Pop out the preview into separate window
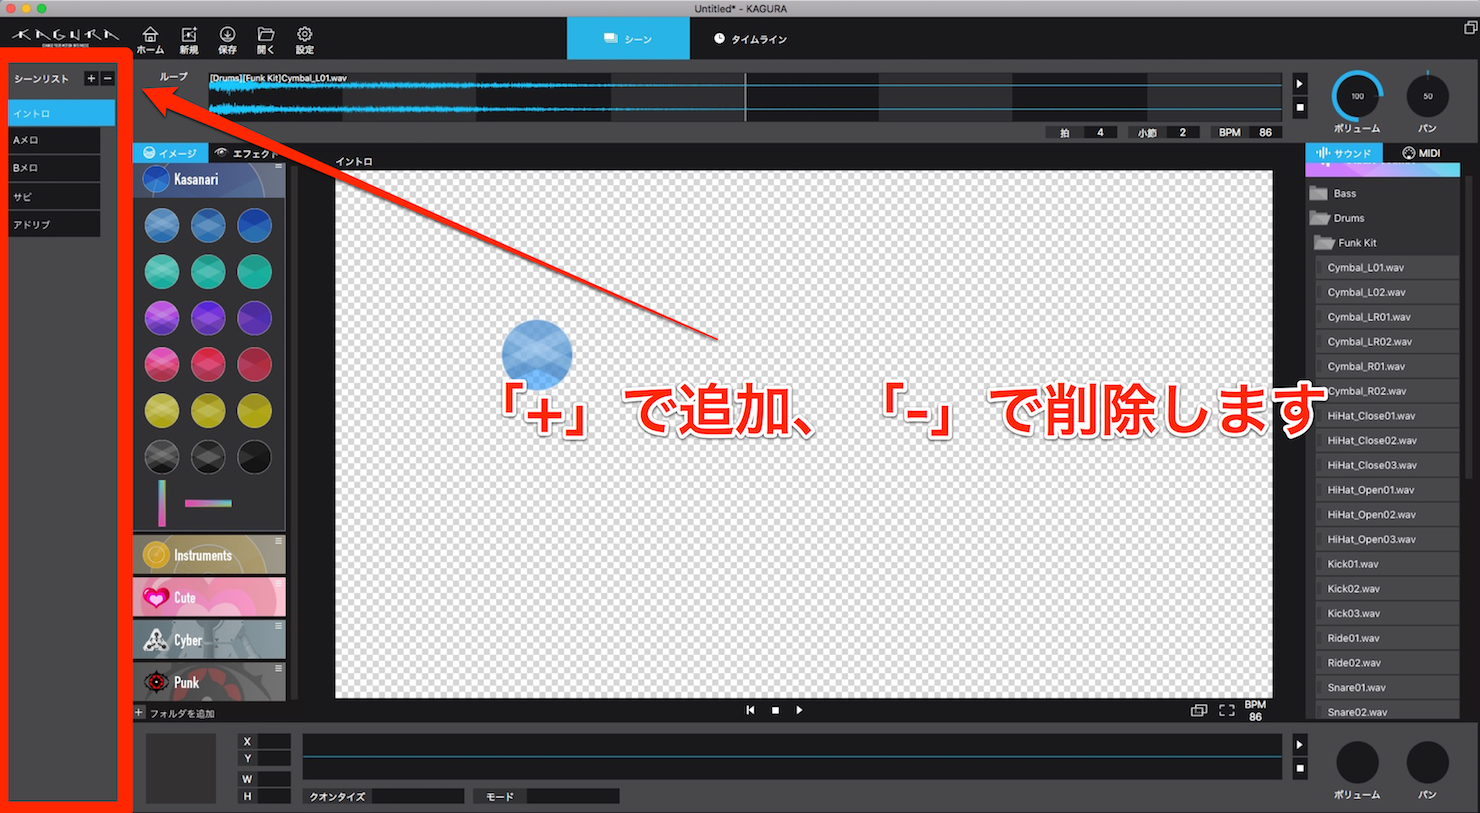The image size is (1480, 813). coord(1199,710)
